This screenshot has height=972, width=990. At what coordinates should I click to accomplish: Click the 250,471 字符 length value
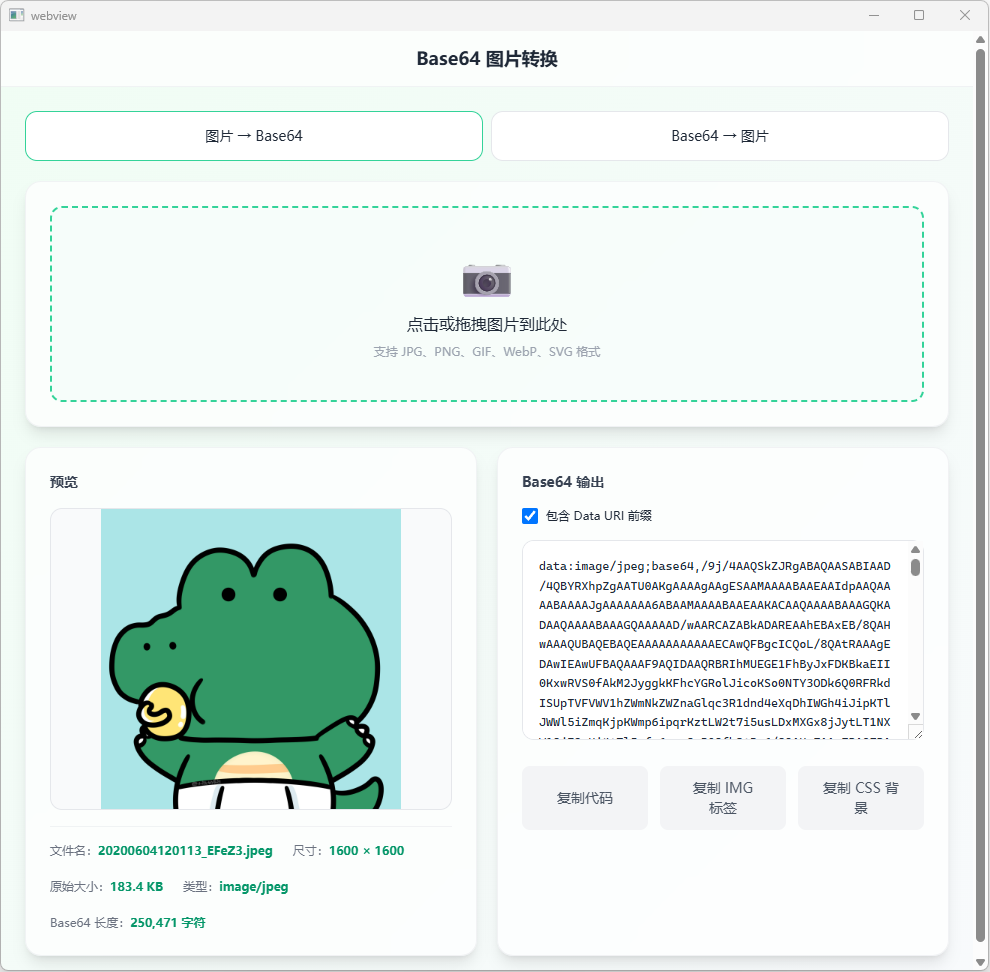click(167, 923)
